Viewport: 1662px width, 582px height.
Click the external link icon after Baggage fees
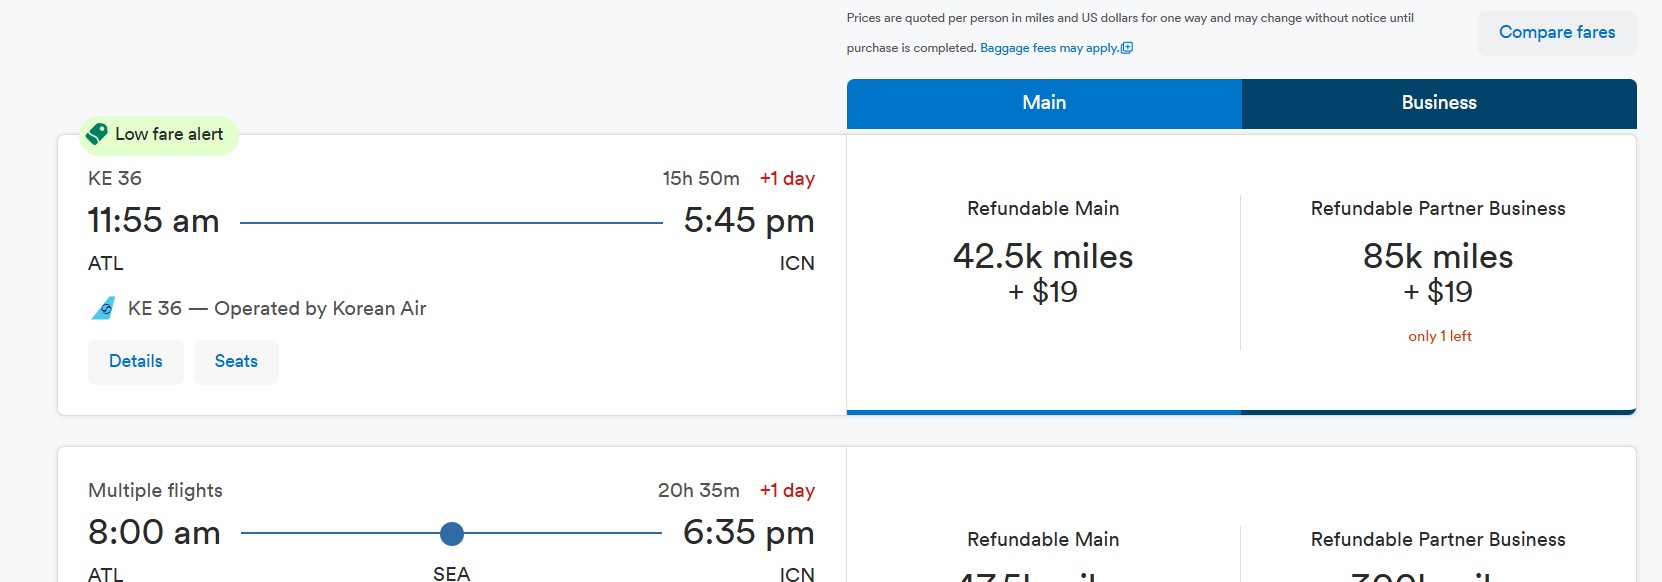coord(1127,48)
